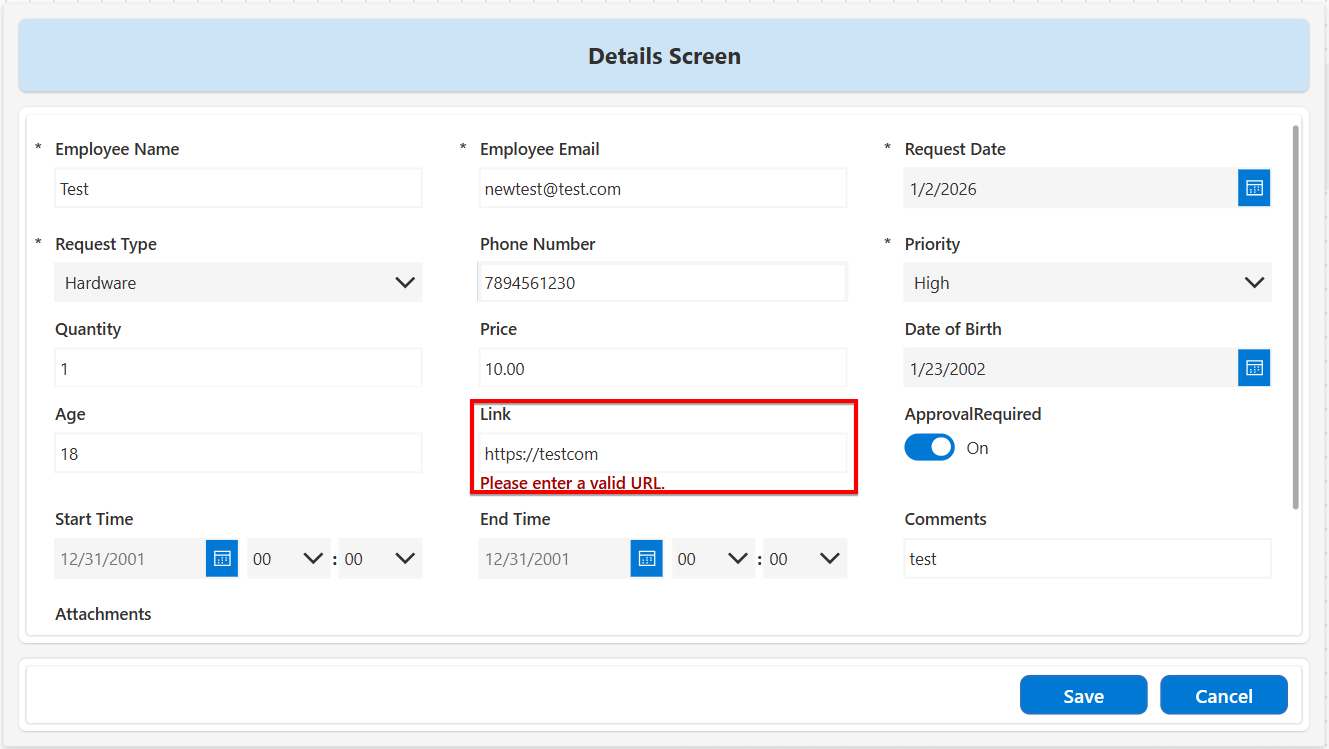This screenshot has height=749, width=1329.
Task: Open the End Time calendar picker
Action: (x=646, y=558)
